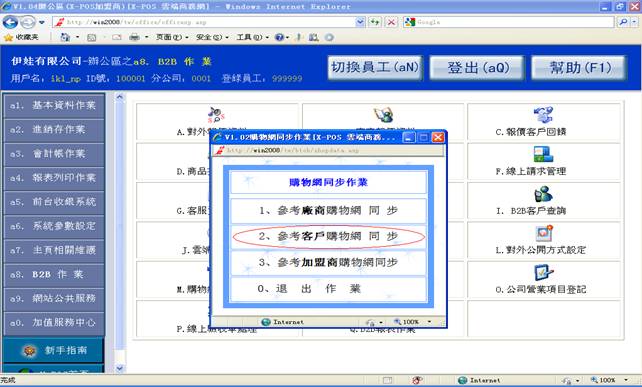Click the 切換員工(aN) button
The height and width of the screenshot is (387, 642).
pyautogui.click(x=375, y=68)
